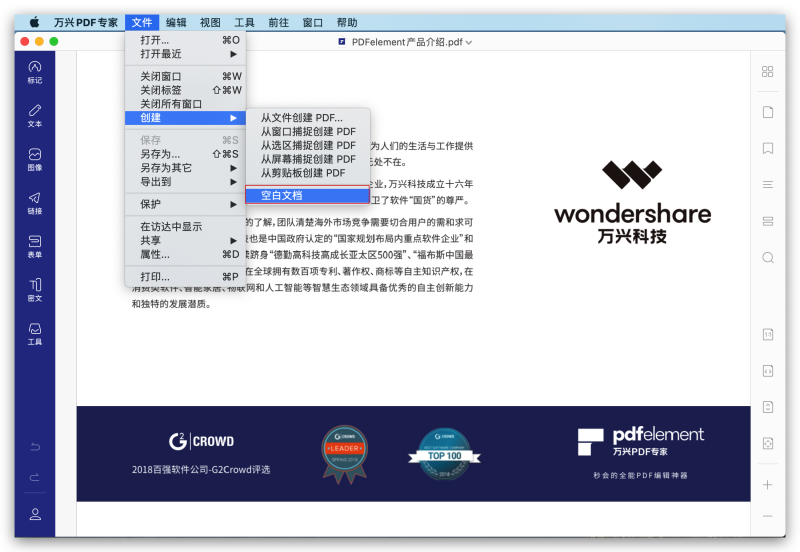Select the 密文 redaction tool
Image resolution: width=800 pixels, height=552 pixels.
35,290
